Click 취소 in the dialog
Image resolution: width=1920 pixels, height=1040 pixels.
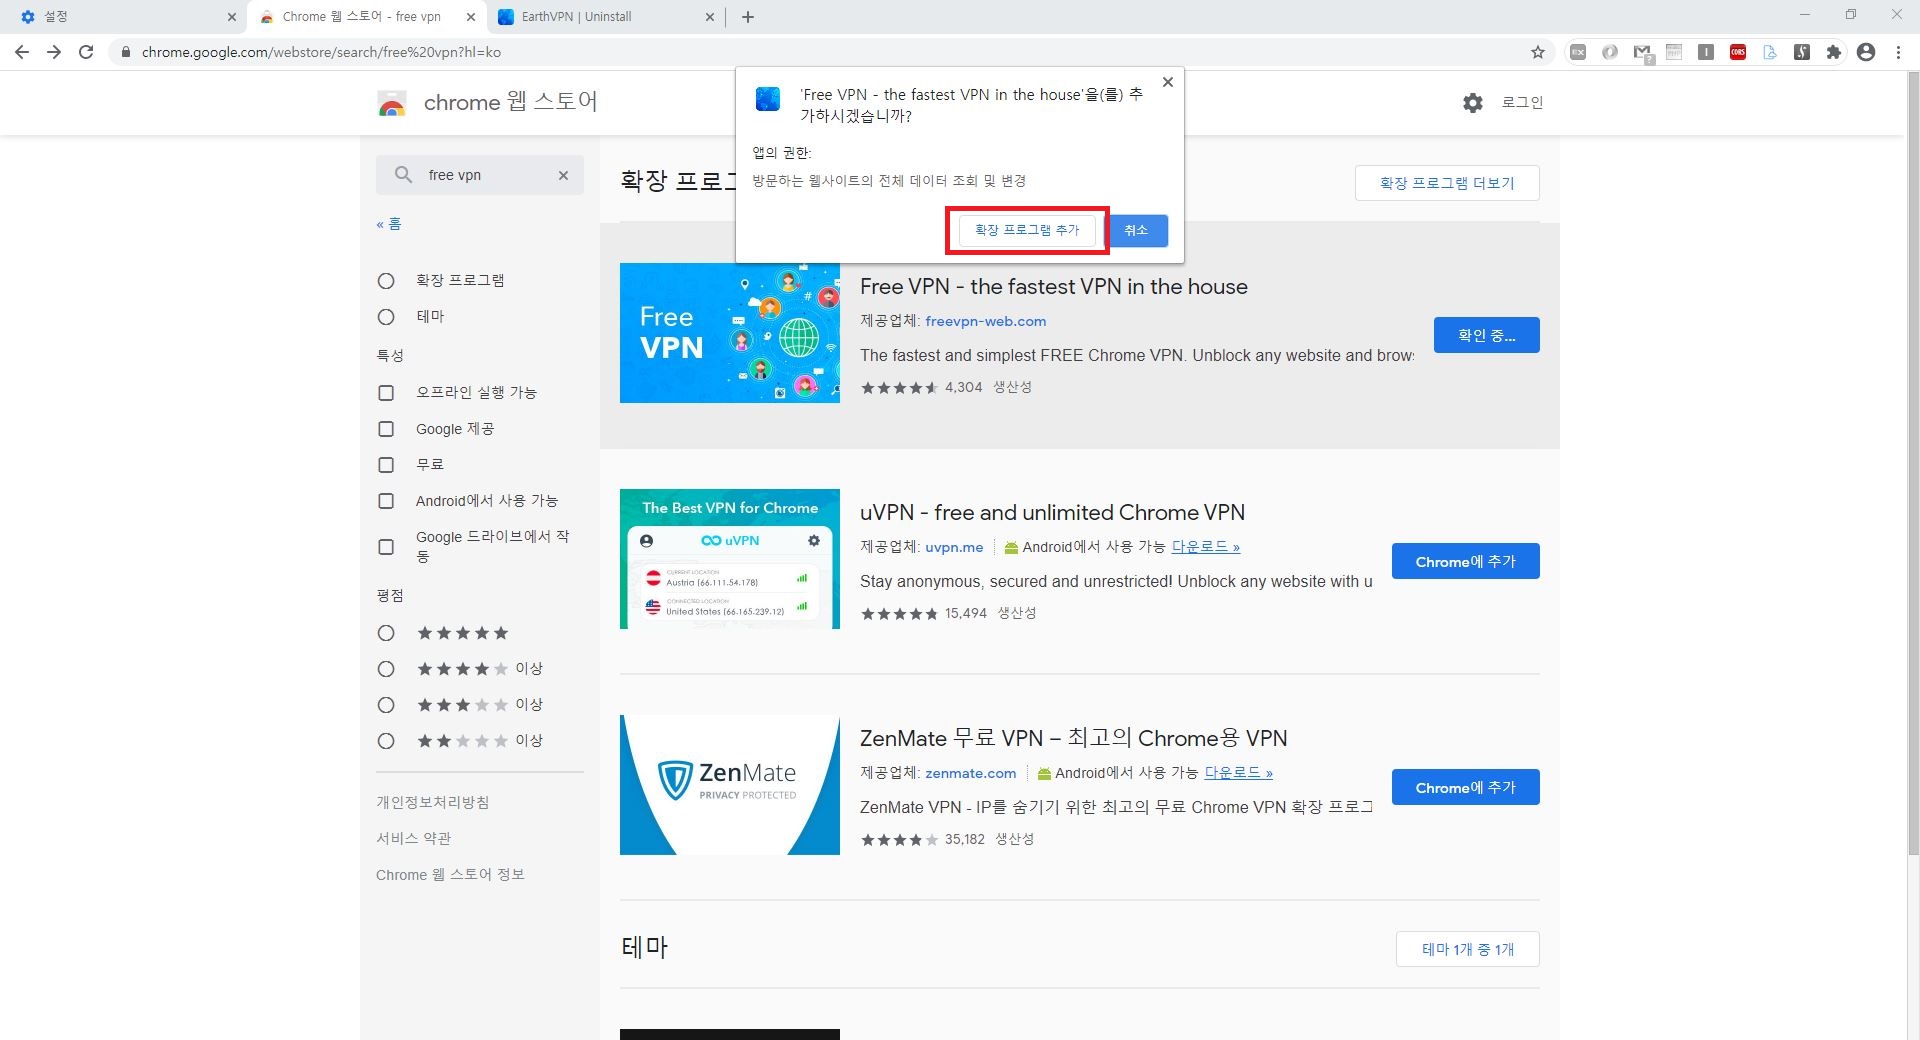click(1136, 230)
